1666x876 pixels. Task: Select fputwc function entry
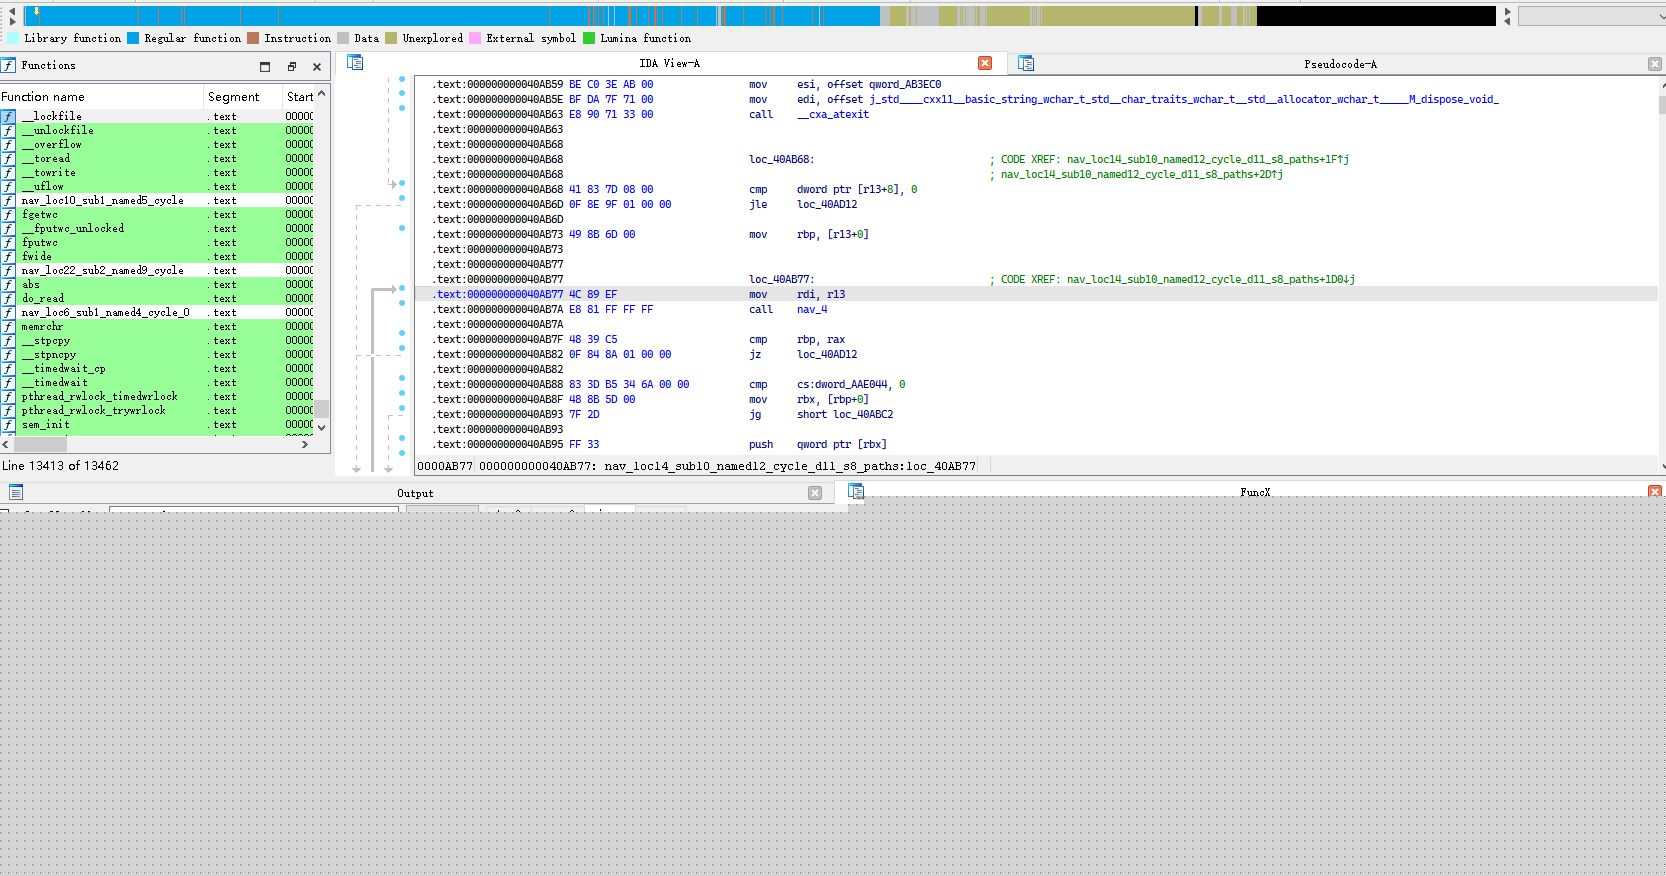(157, 242)
